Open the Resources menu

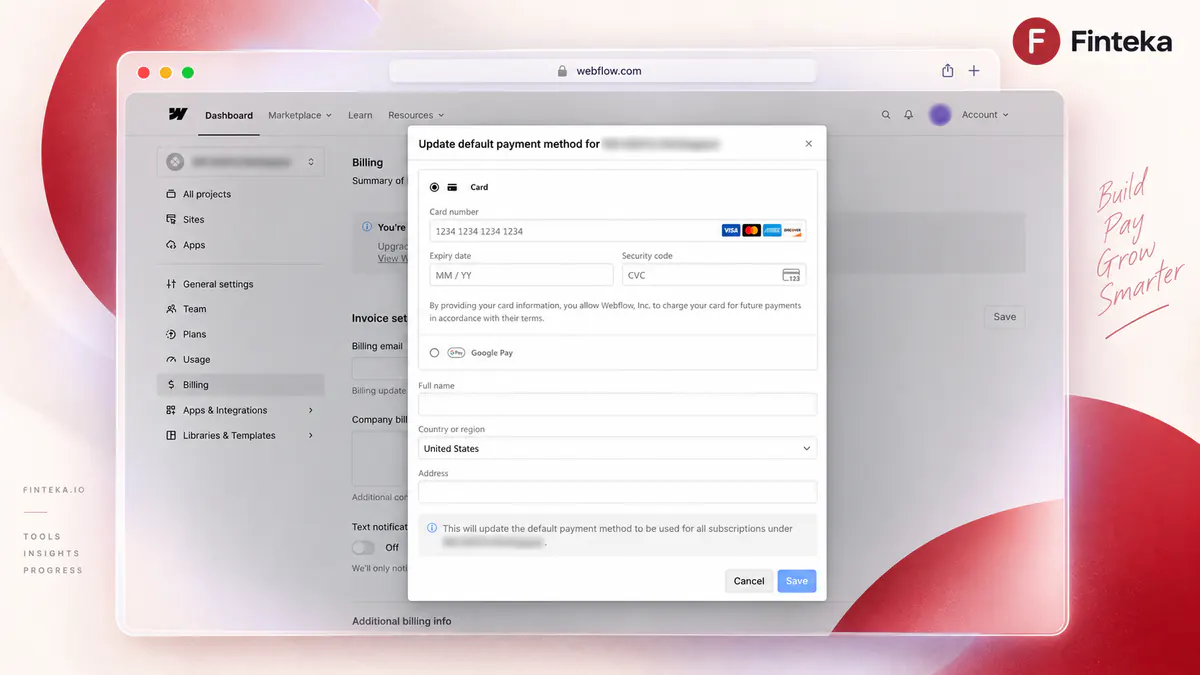click(416, 115)
